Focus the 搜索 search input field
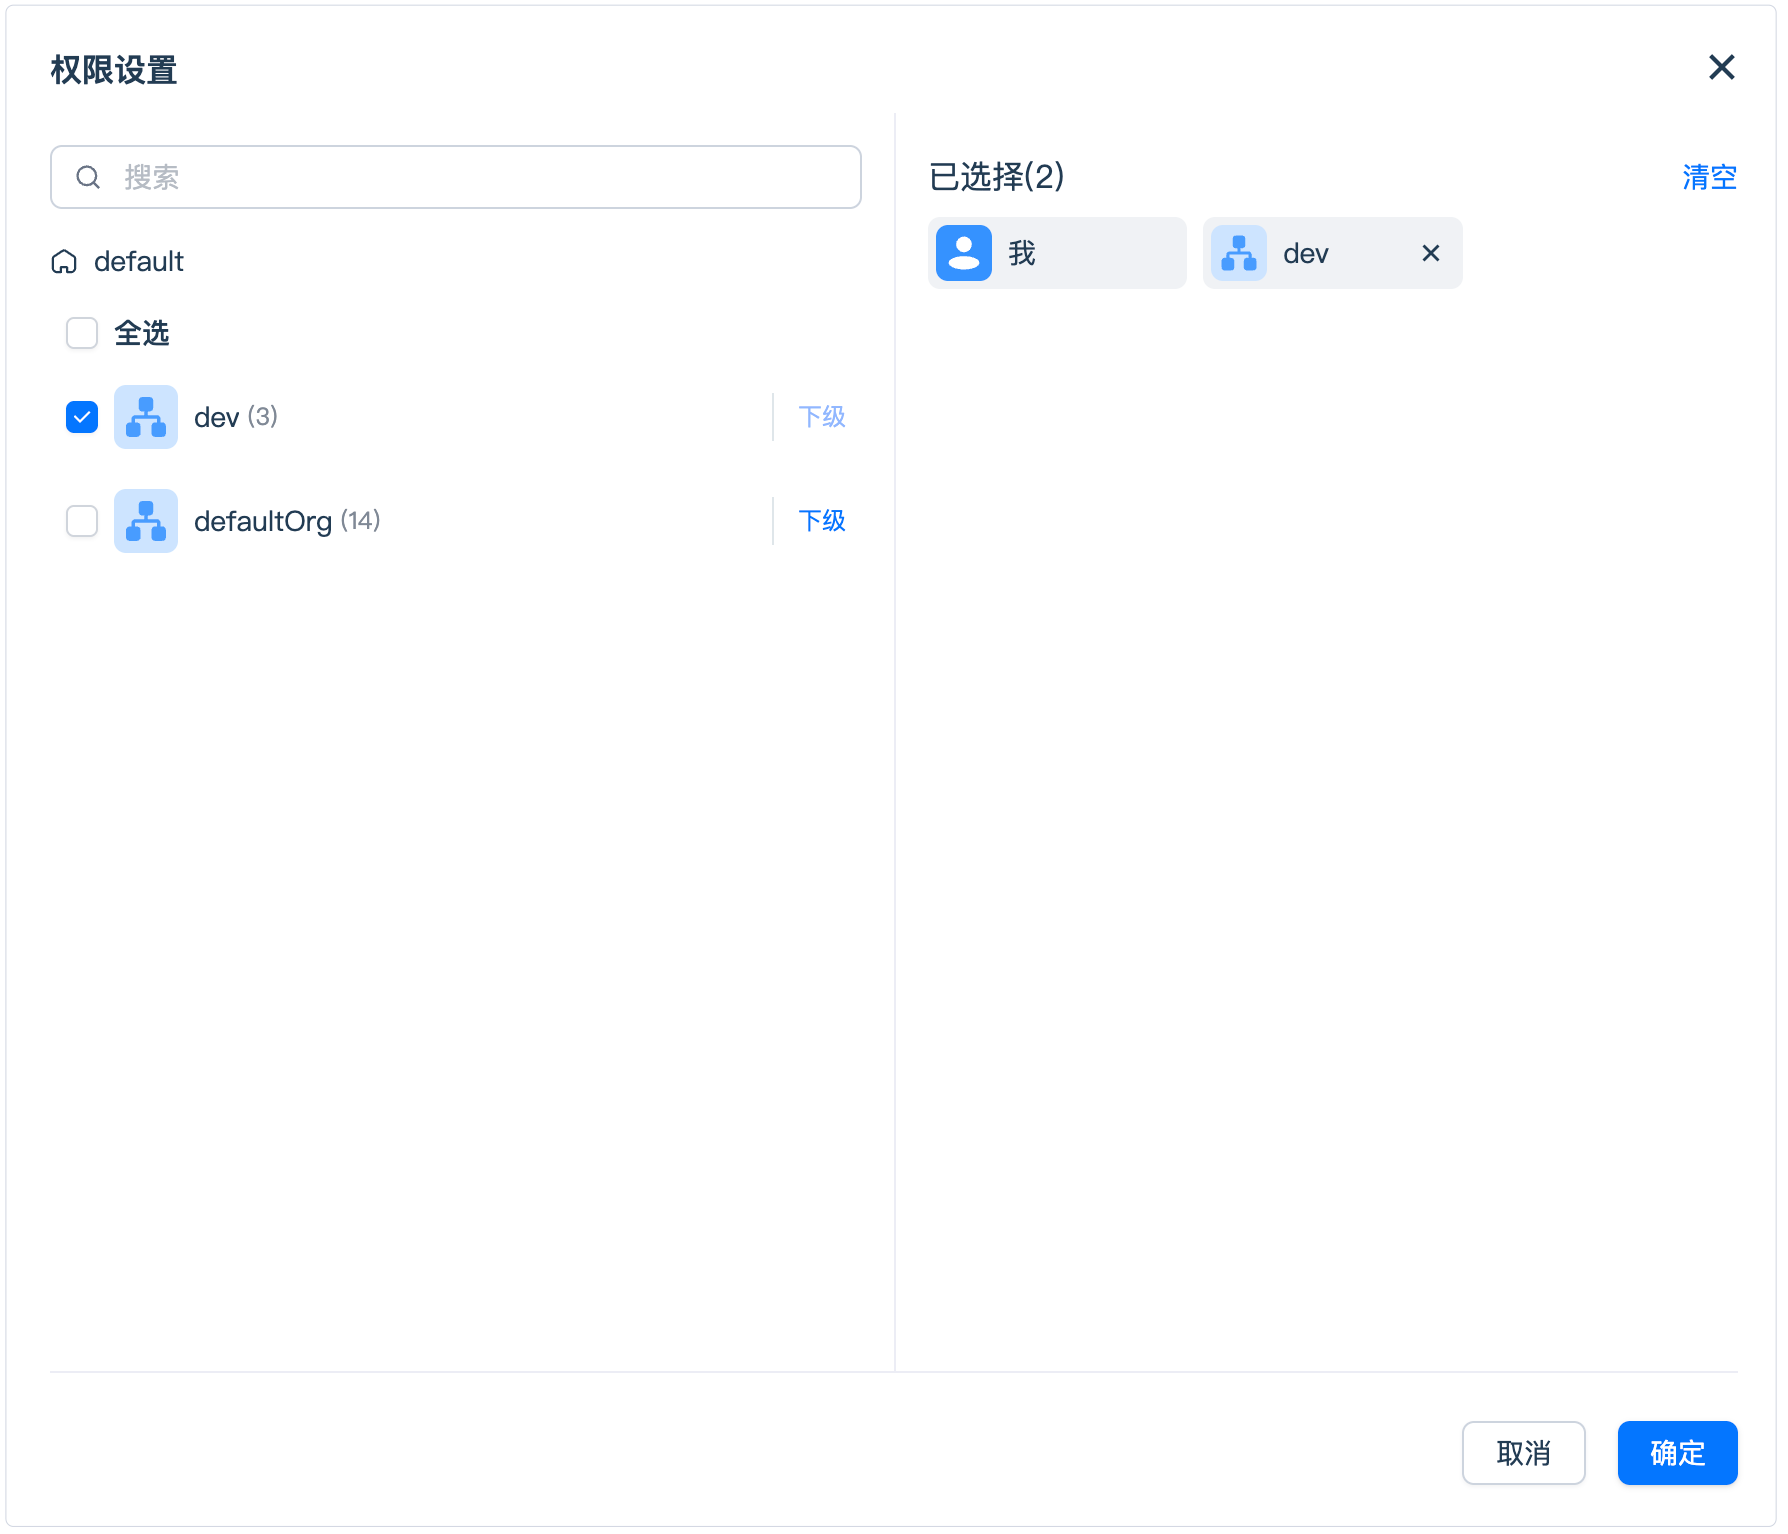Viewport: 1788px width, 1534px height. click(x=480, y=177)
